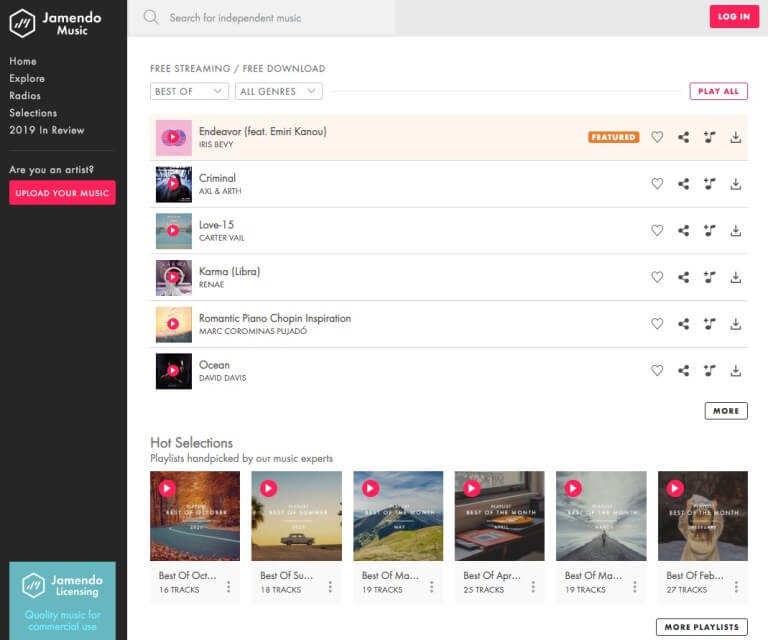The width and height of the screenshot is (768, 640).
Task: Open options menu for Best Of Feb playlist
Action: 736,587
